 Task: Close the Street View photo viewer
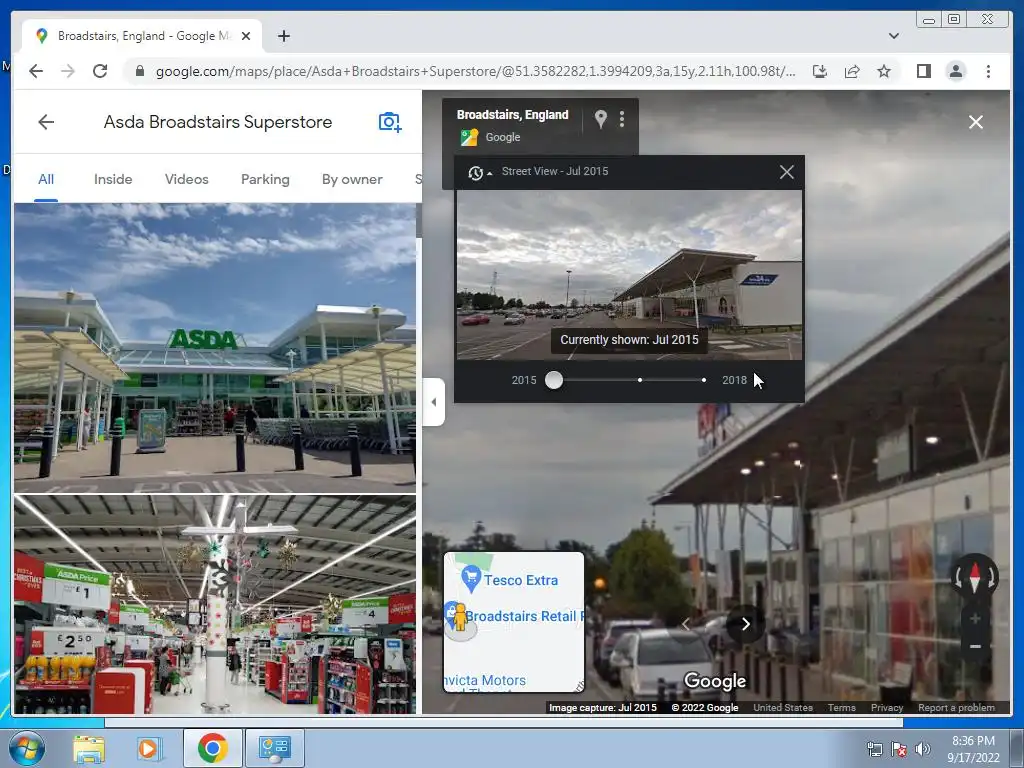976,122
